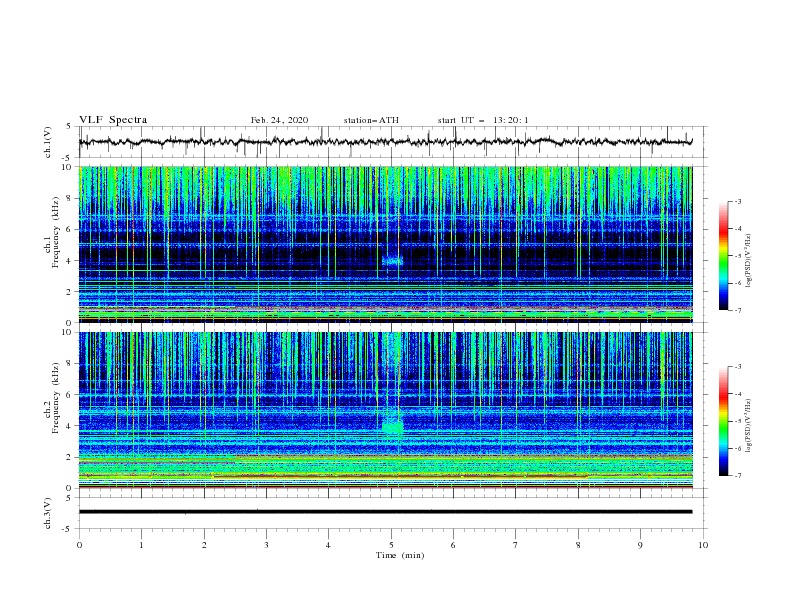The height and width of the screenshot is (612, 792).
Task: Click the "-7" tick on ch.1 colorbar
Action: (738, 310)
